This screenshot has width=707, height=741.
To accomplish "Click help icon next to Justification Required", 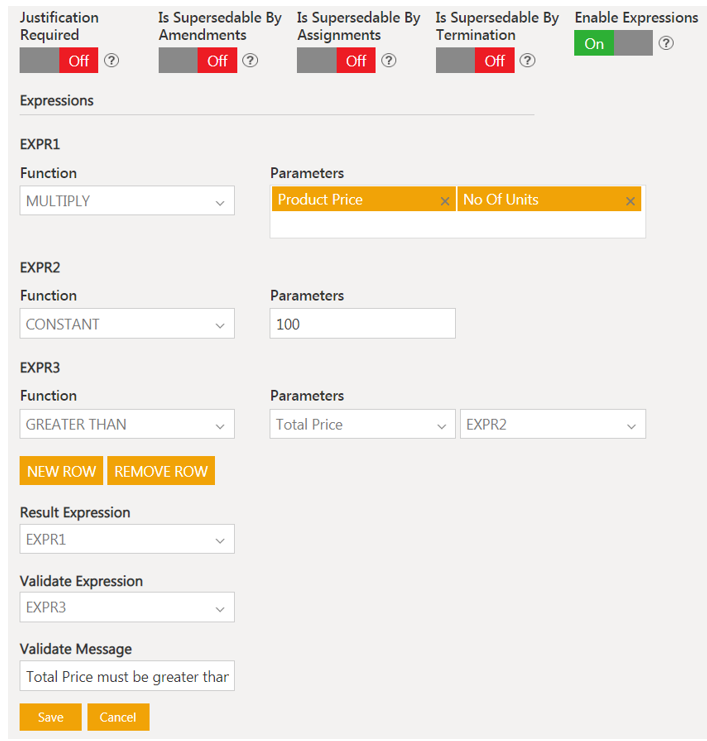I will point(112,60).
